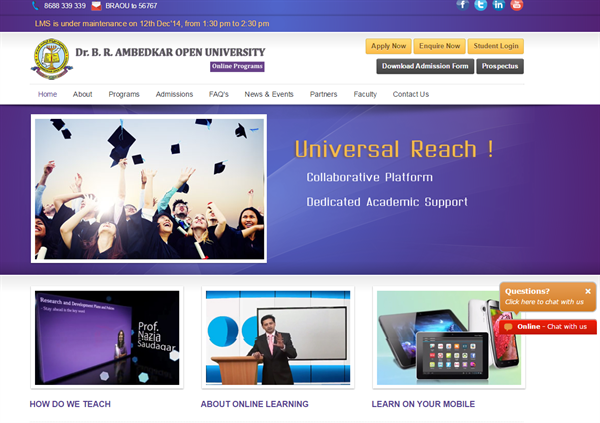Image resolution: width=600 pixels, height=423 pixels.
Task: Click the phone number 8688 339 339
Action: (65, 6)
